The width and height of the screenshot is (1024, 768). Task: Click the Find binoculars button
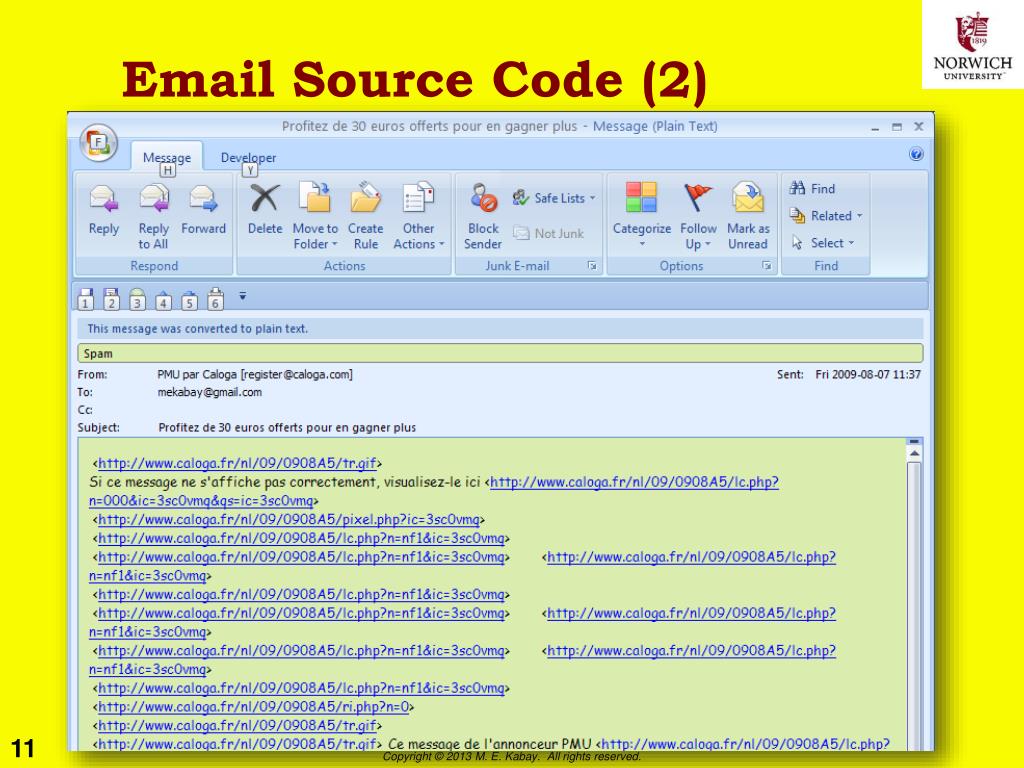[812, 189]
